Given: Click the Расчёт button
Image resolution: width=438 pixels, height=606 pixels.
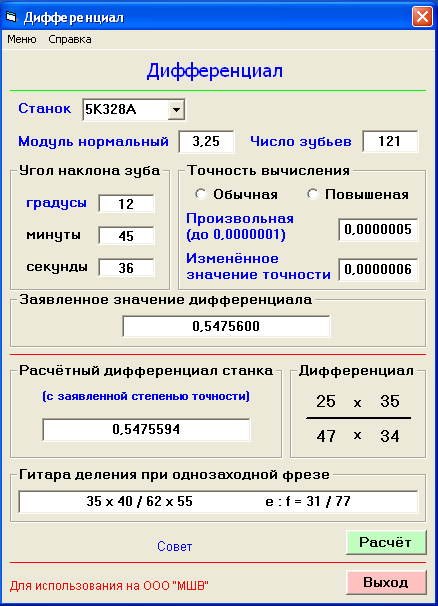Looking at the screenshot, I should click(386, 542).
